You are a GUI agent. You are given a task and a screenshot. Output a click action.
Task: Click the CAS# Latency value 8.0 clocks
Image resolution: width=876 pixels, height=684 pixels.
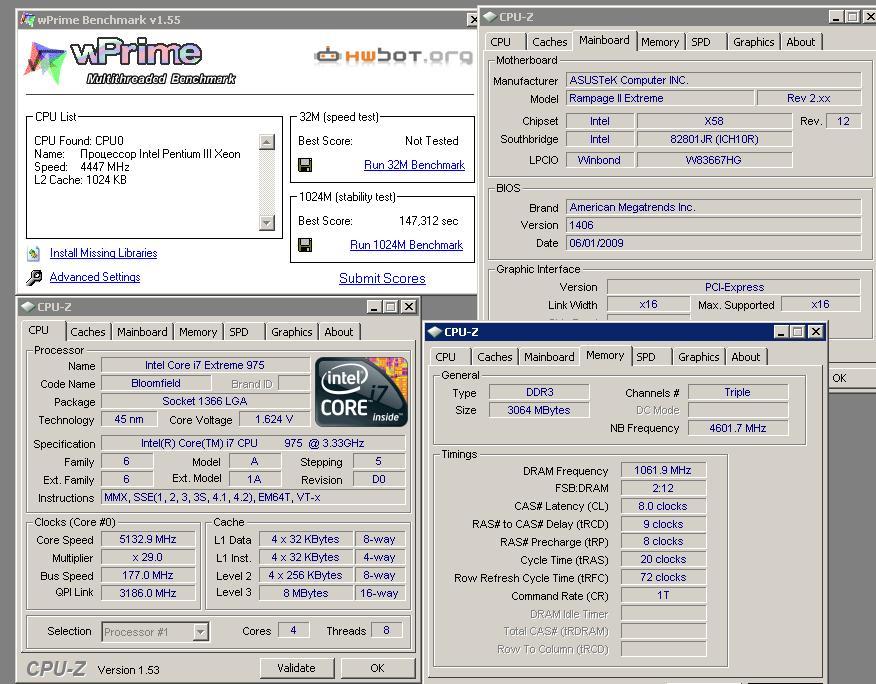pyautogui.click(x=663, y=506)
